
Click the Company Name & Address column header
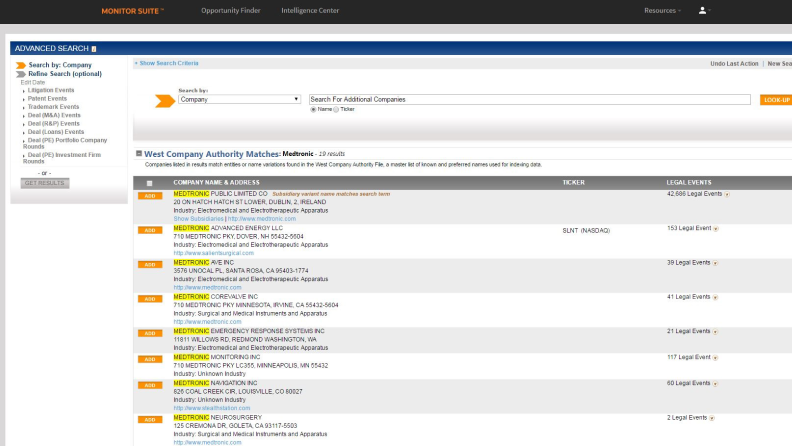point(216,183)
